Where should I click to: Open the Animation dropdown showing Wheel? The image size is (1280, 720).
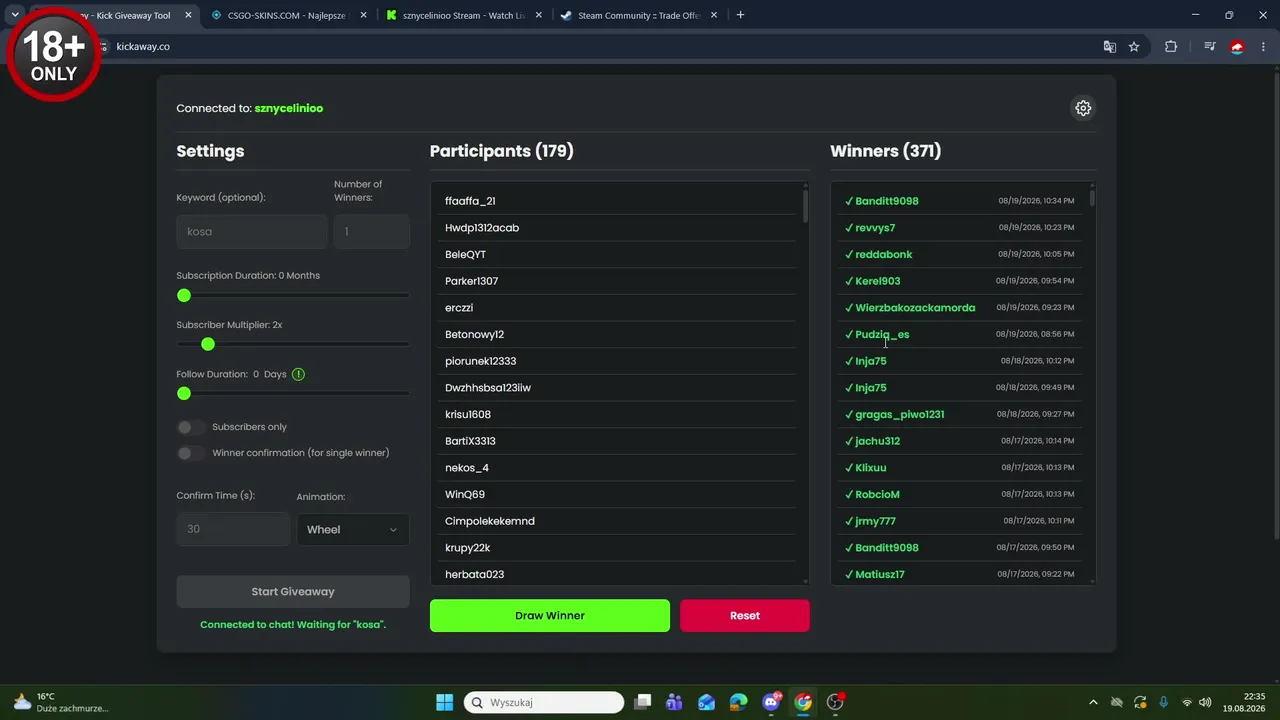353,529
